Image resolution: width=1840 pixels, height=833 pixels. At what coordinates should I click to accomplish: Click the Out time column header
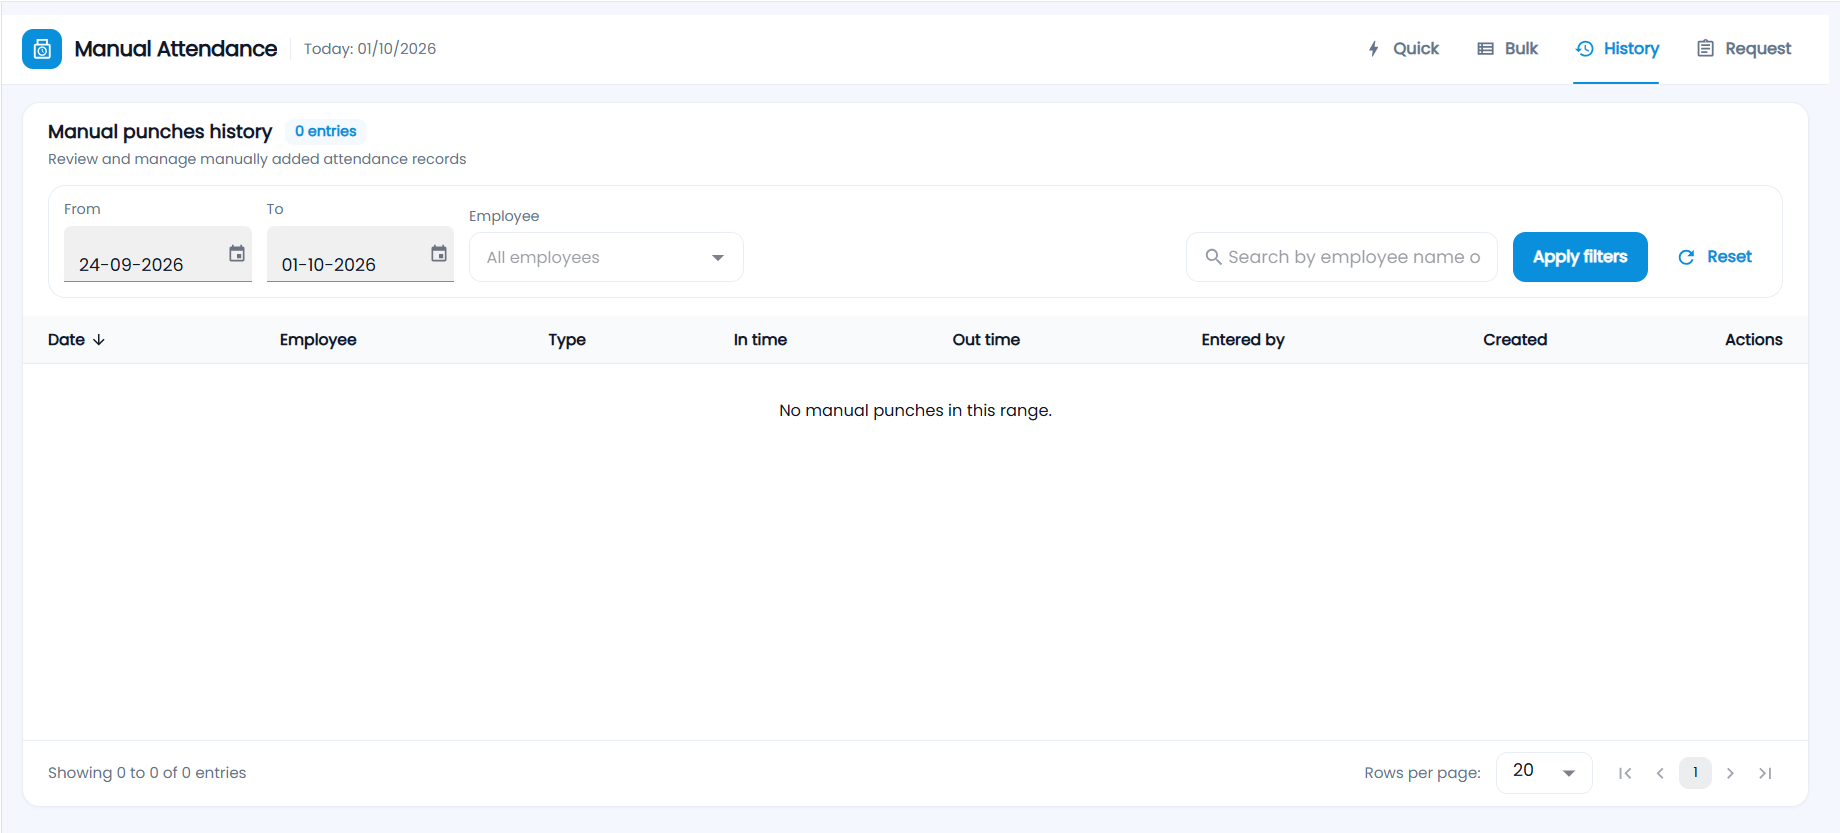(986, 340)
